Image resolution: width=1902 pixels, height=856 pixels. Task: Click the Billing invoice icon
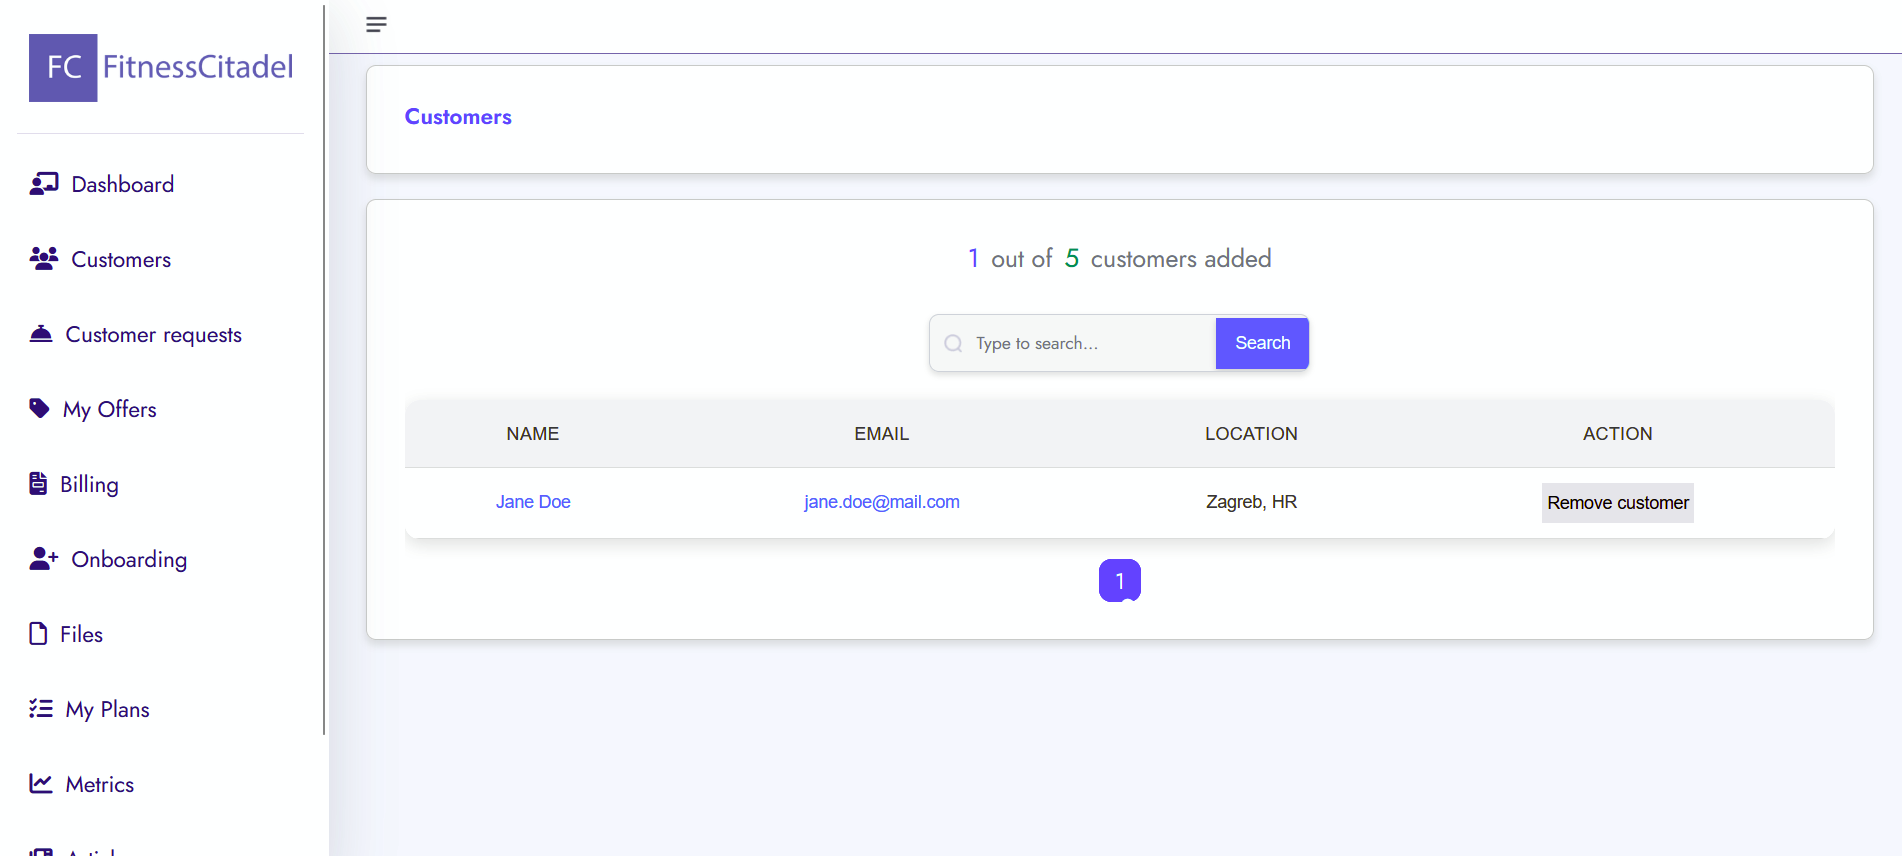coord(38,484)
